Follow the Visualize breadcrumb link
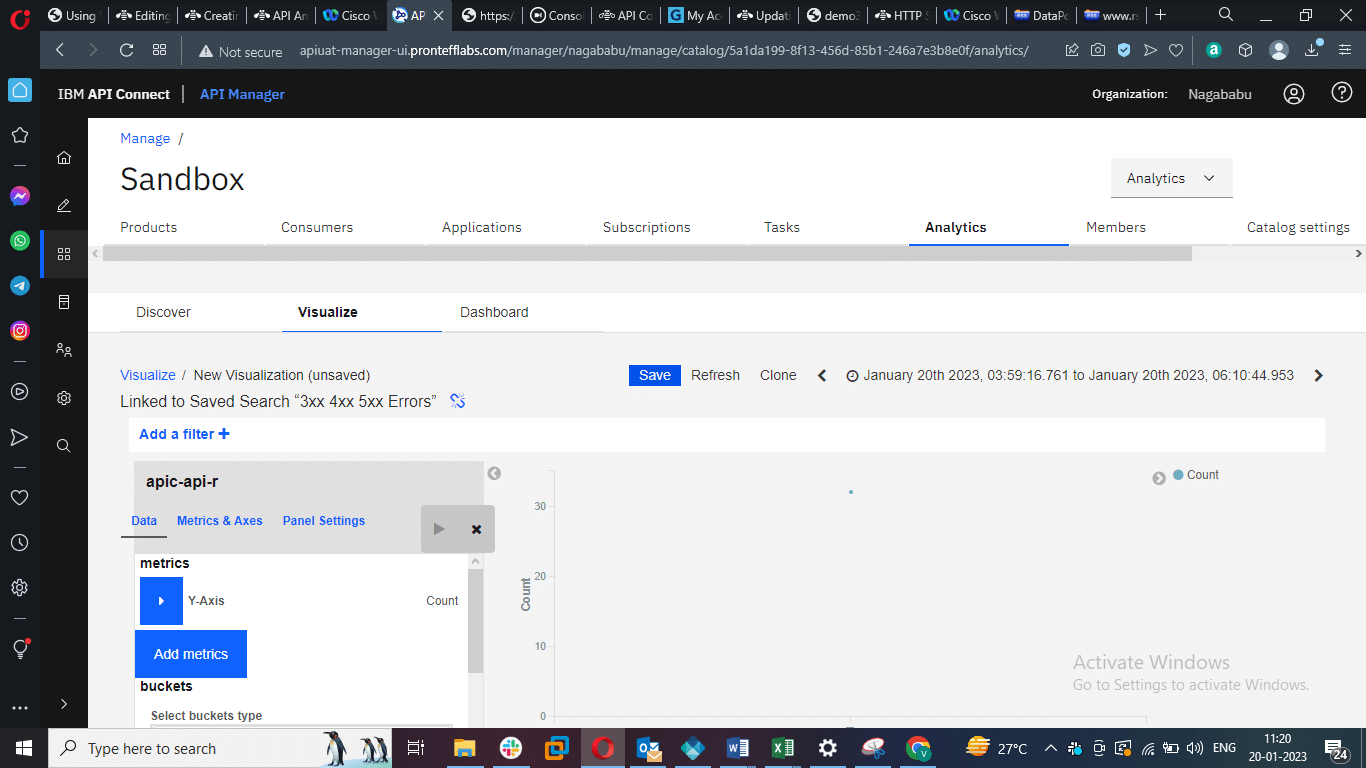 (148, 375)
